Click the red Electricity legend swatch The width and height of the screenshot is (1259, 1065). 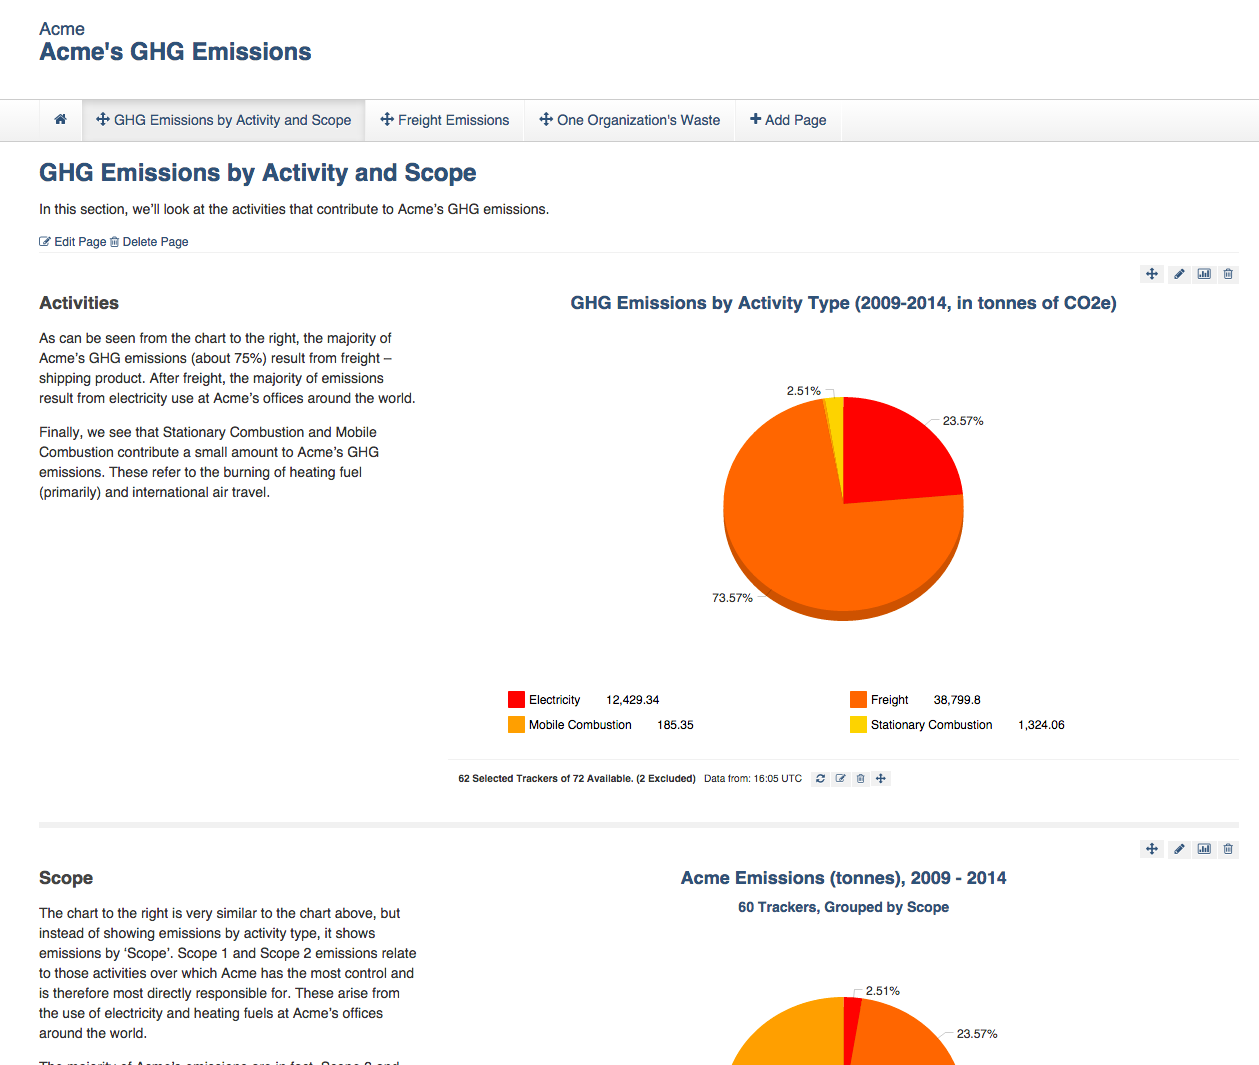tap(516, 700)
